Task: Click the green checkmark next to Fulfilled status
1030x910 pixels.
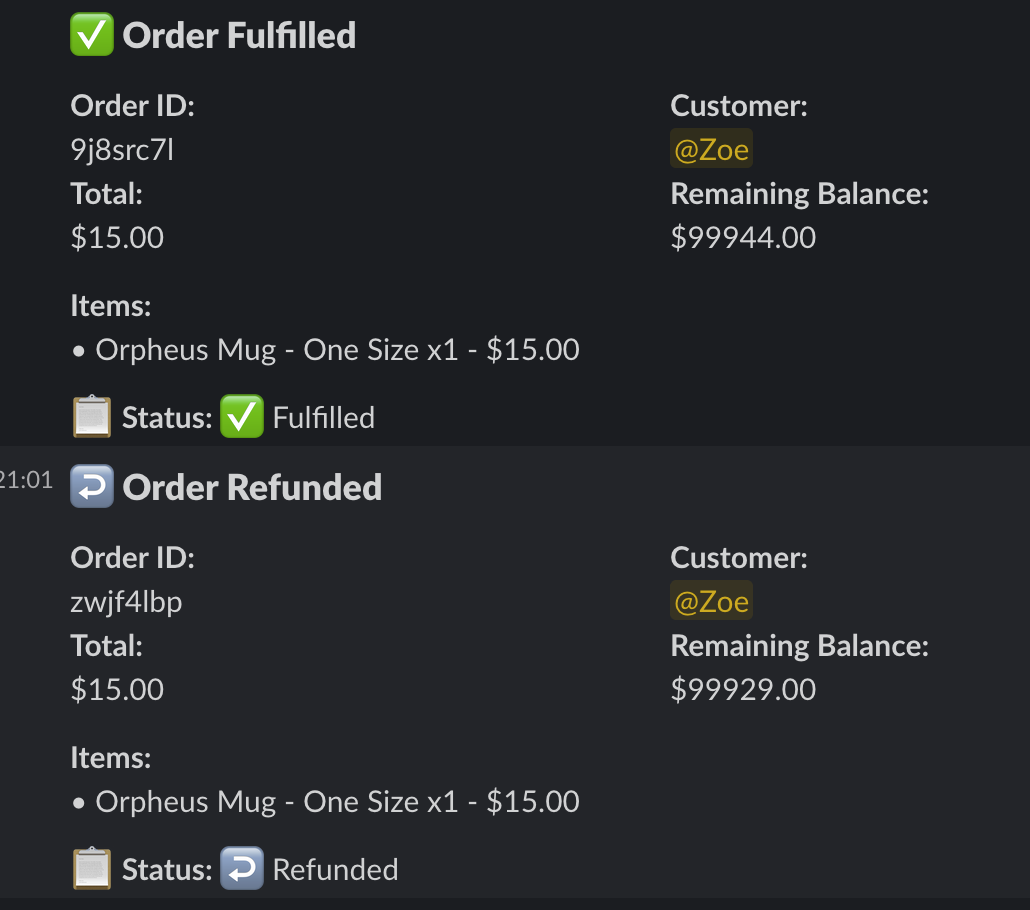Action: [241, 417]
